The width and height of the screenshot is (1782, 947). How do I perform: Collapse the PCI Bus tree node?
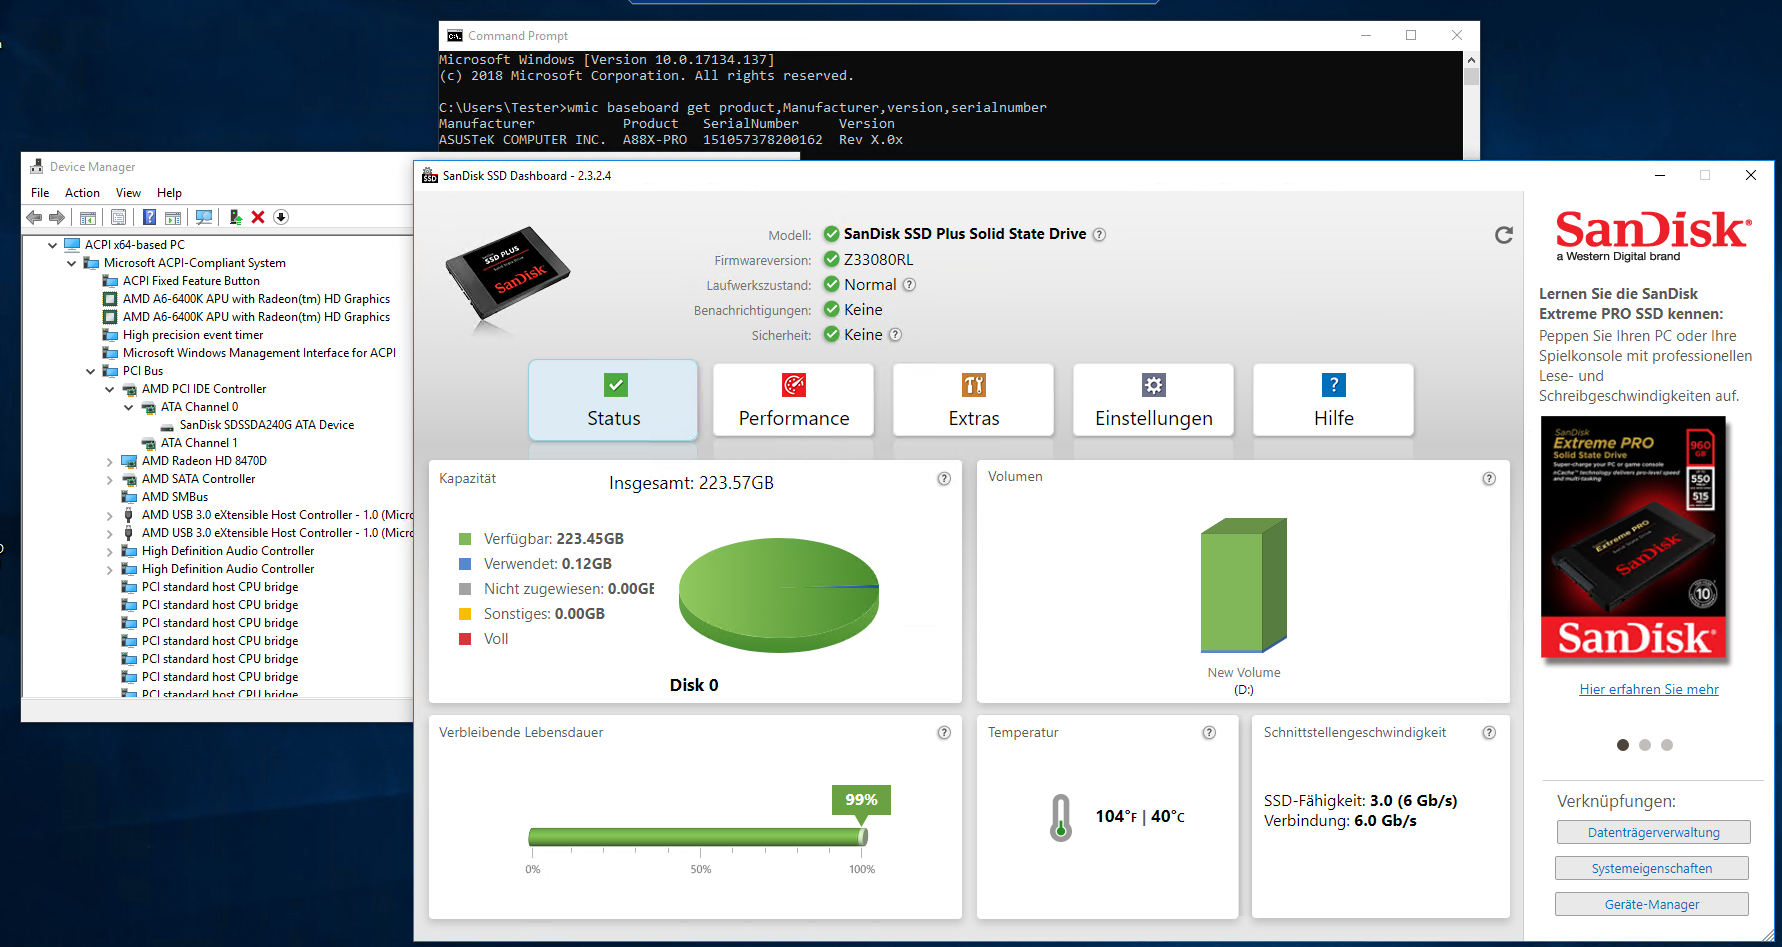coord(91,371)
